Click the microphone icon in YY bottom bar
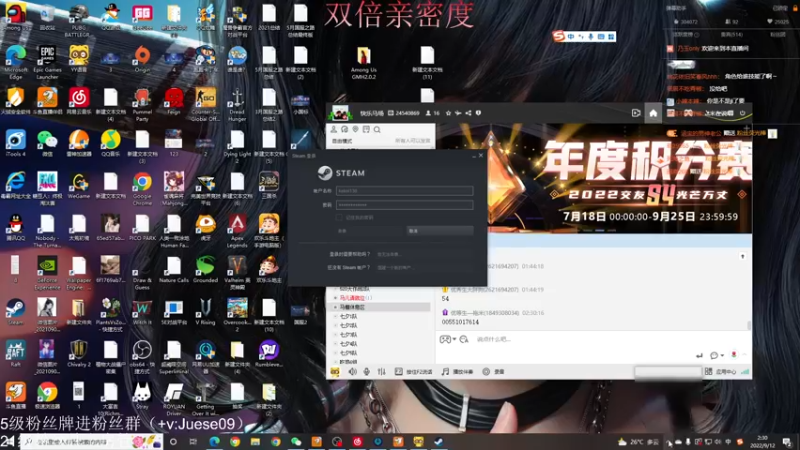 (x=366, y=372)
